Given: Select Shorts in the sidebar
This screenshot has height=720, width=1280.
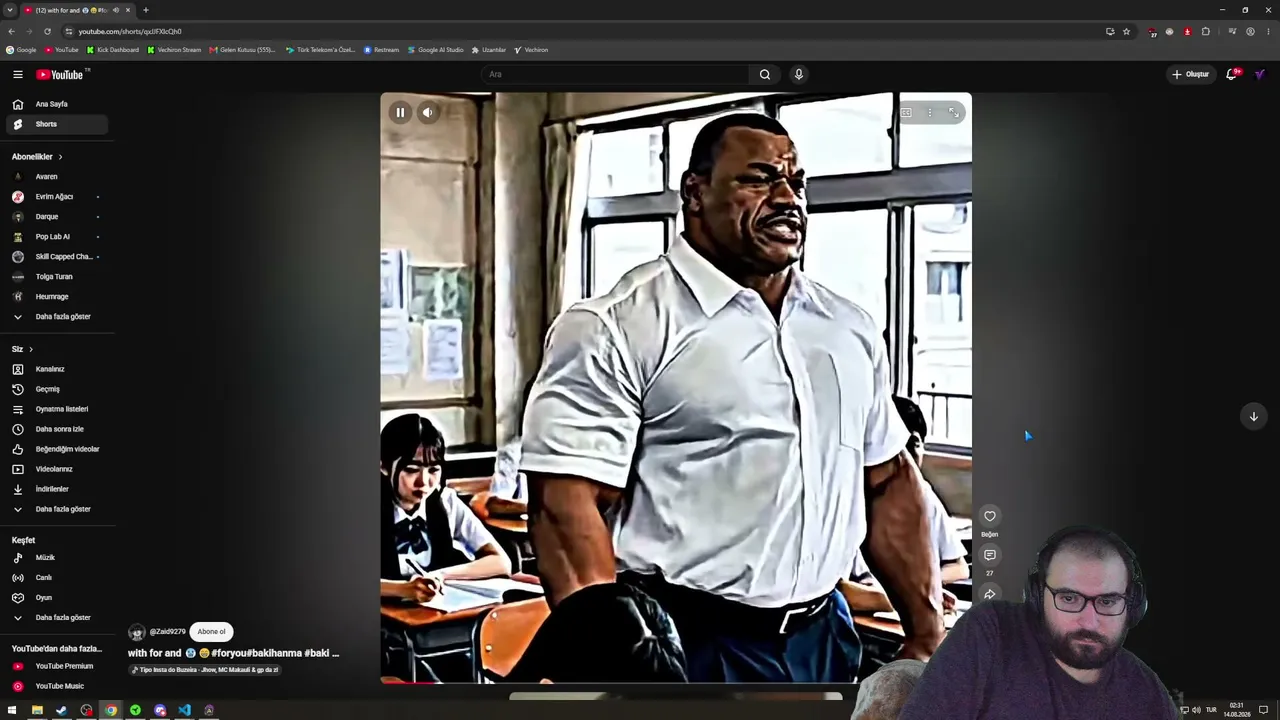Looking at the screenshot, I should point(56,124).
